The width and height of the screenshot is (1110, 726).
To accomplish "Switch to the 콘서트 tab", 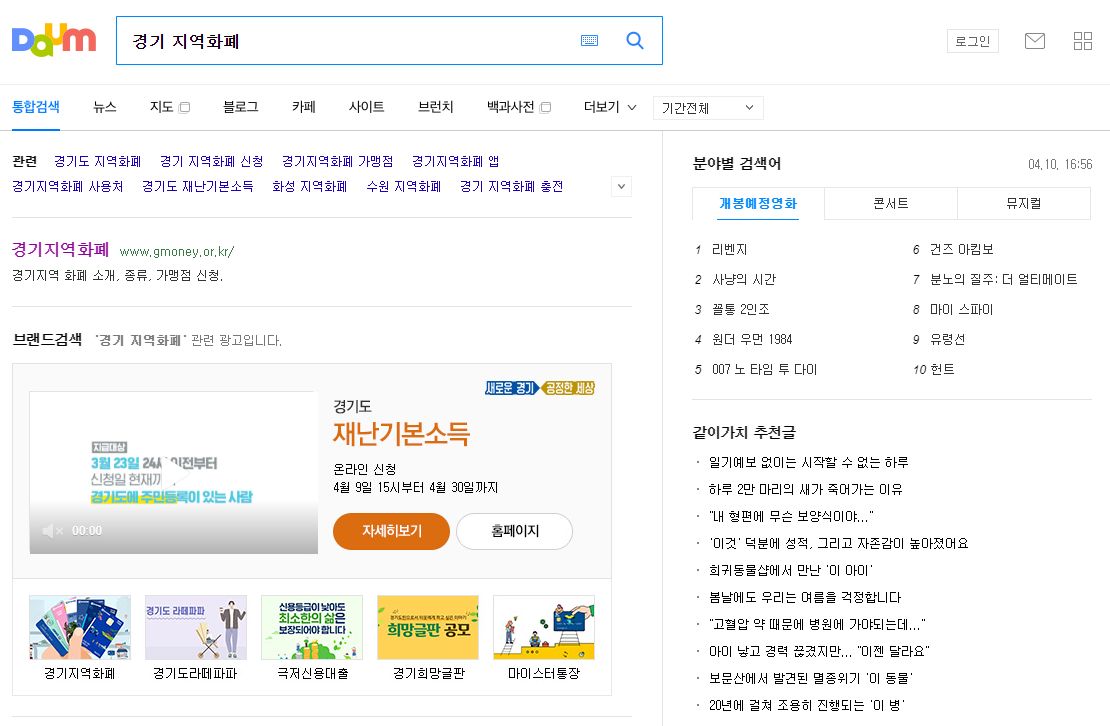I will pos(891,204).
